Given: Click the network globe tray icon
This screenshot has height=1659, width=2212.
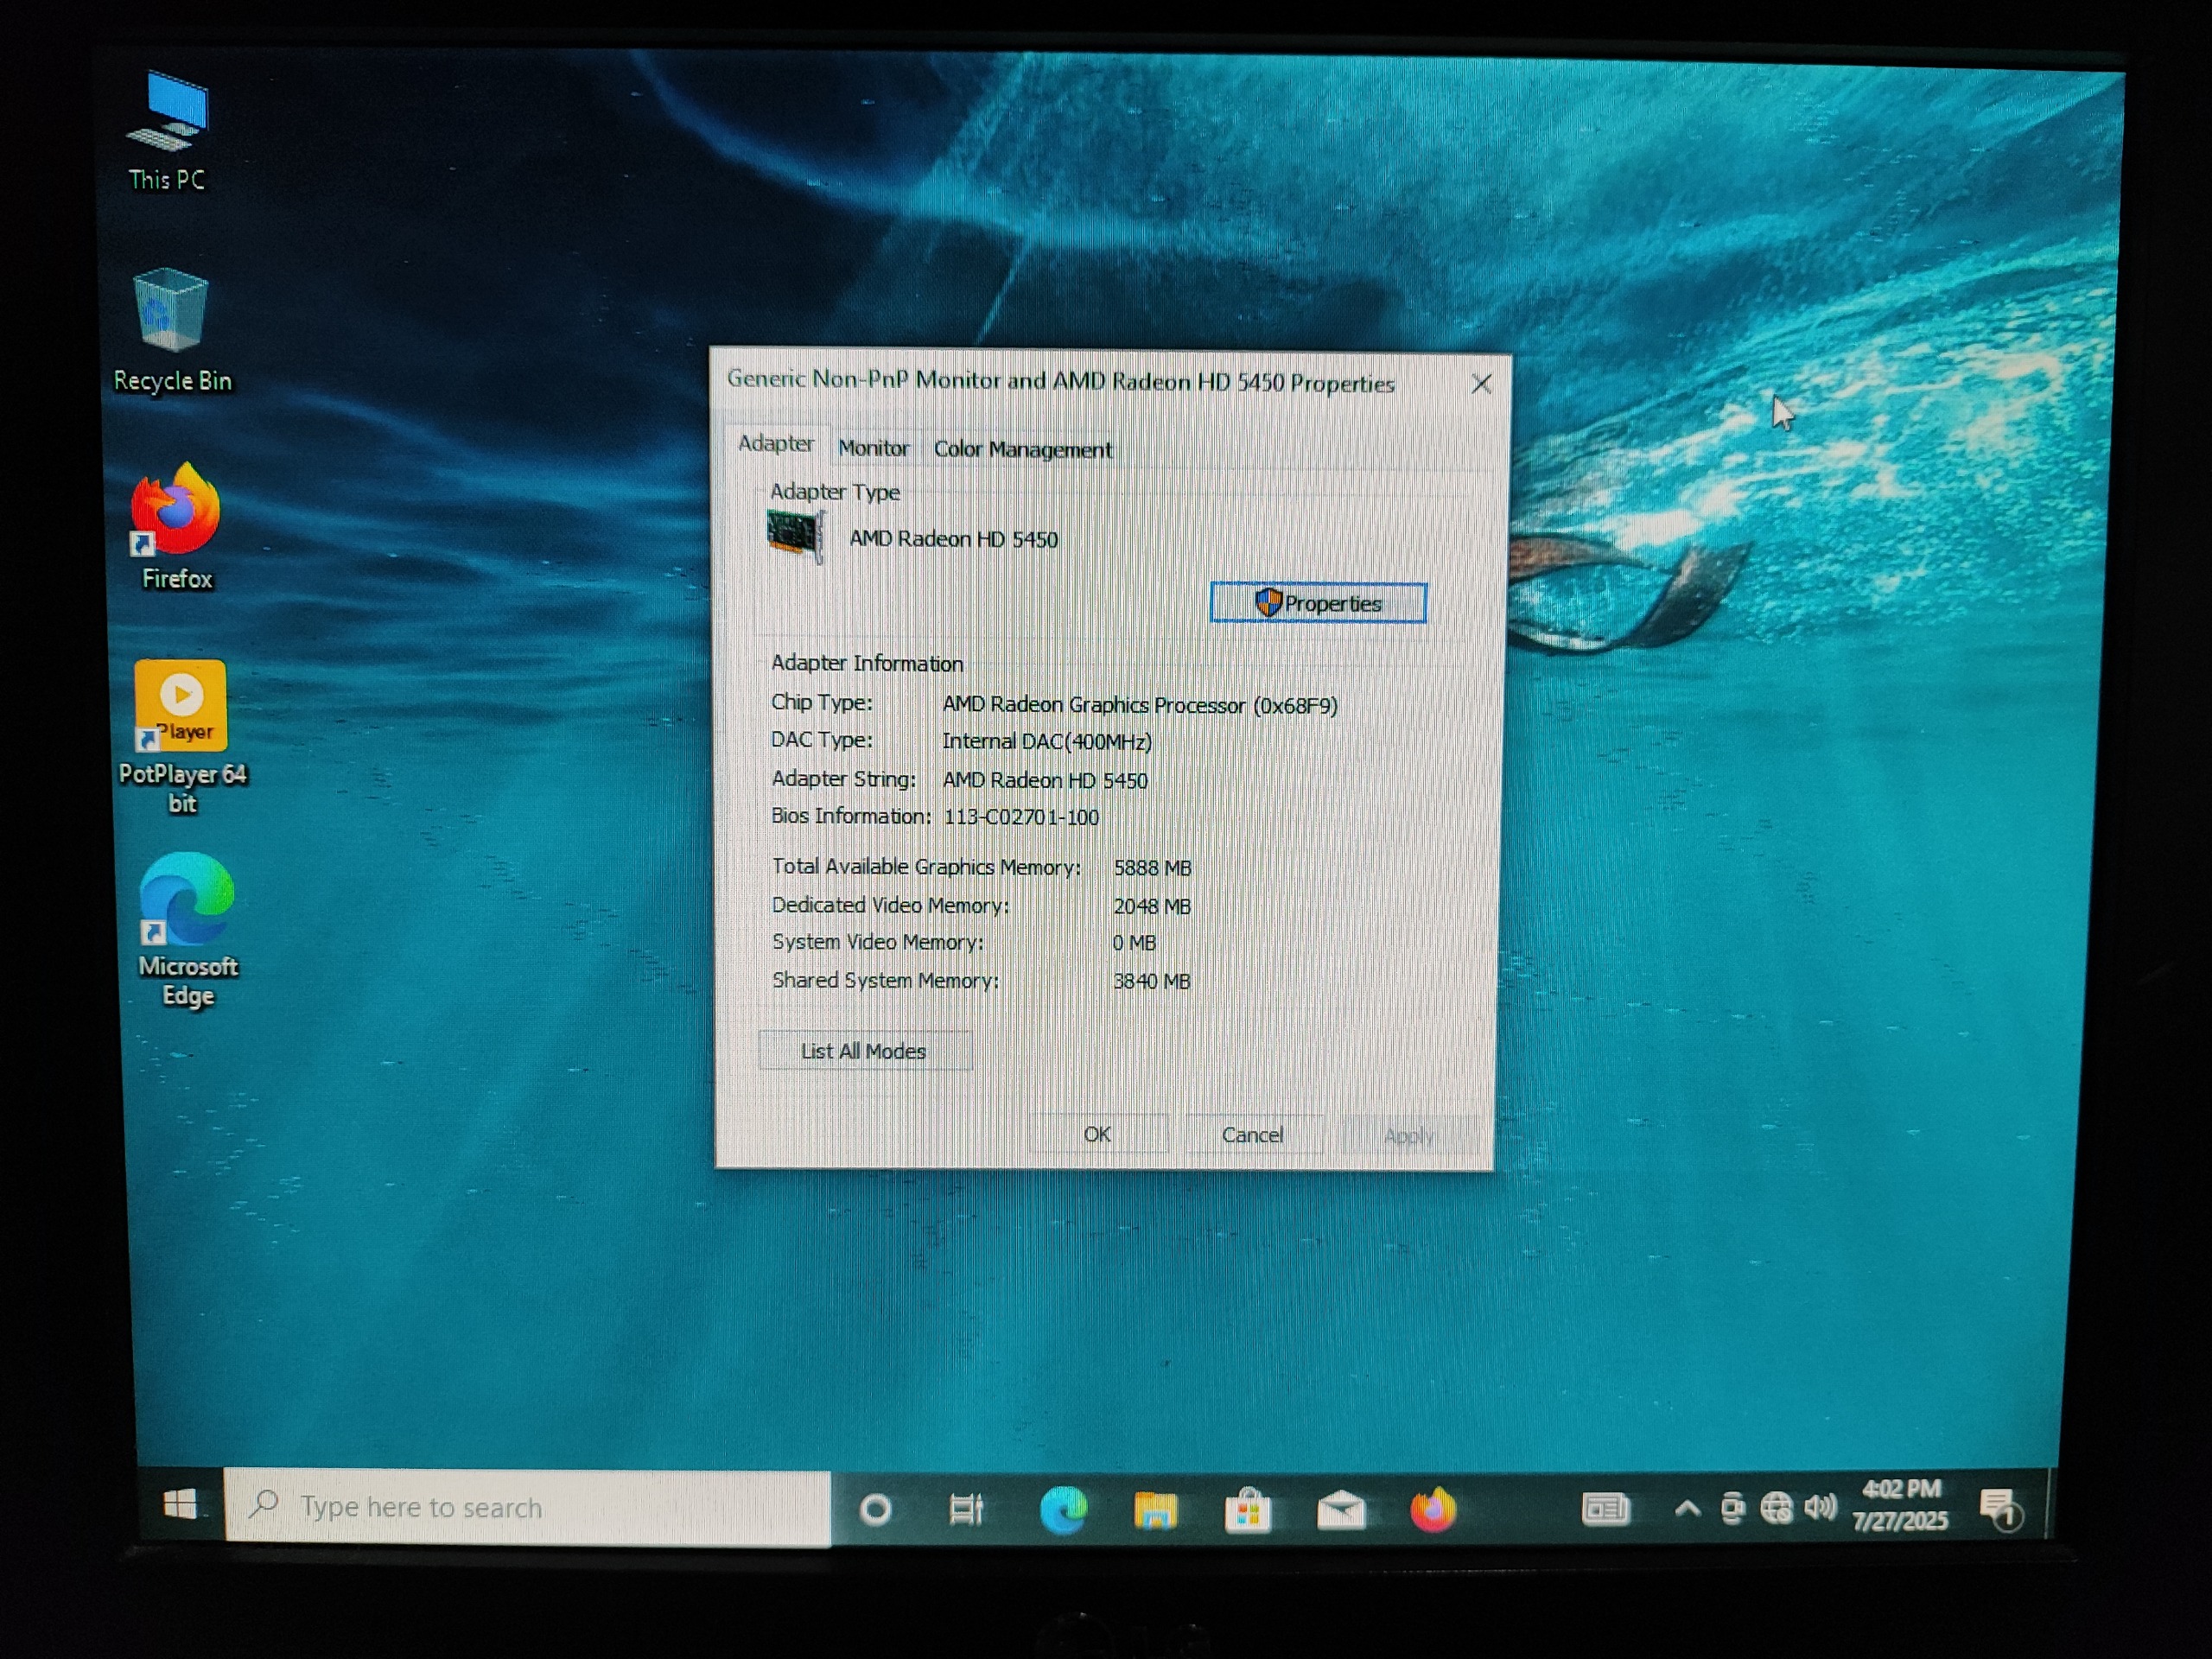Looking at the screenshot, I should [x=1777, y=1508].
